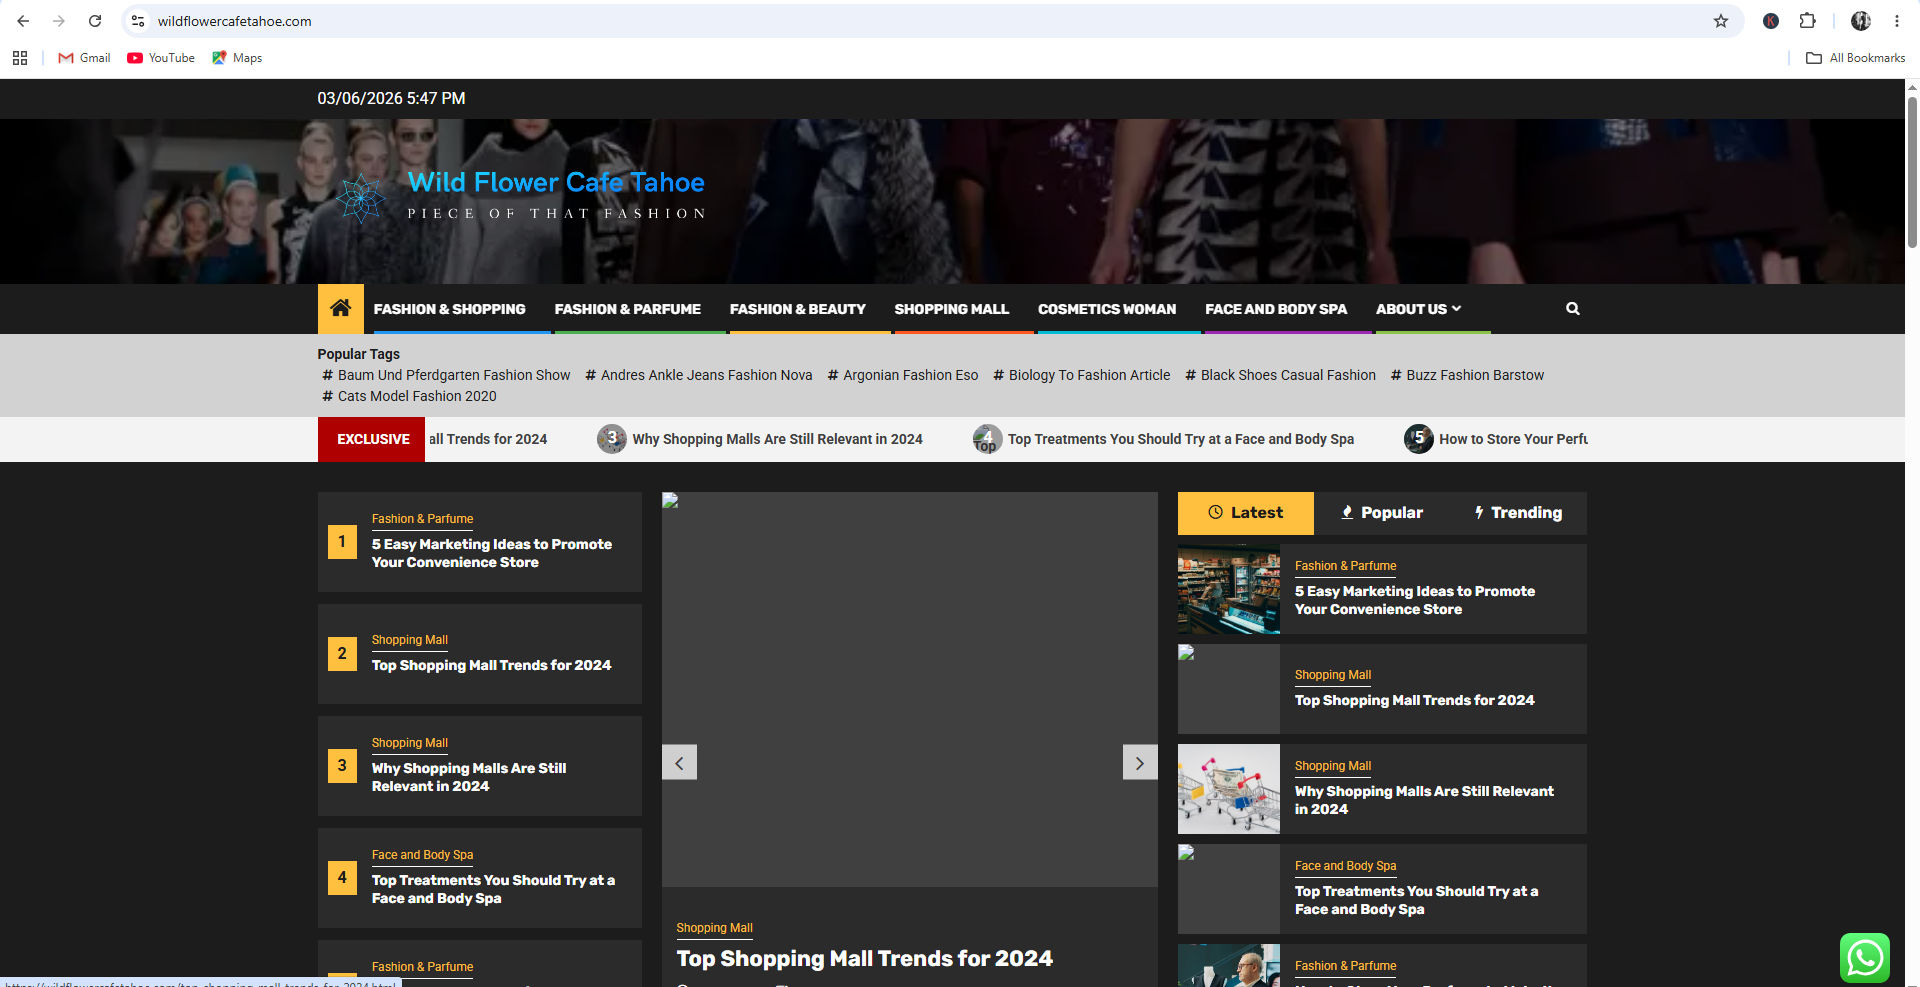Open convenience store thumbnail in Latest list

click(1229, 589)
